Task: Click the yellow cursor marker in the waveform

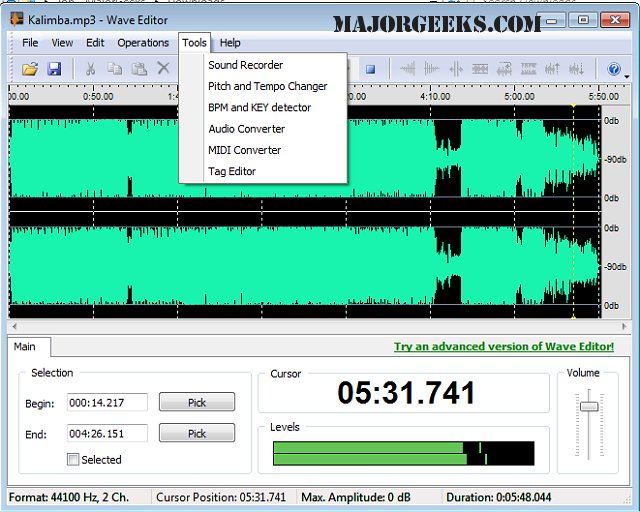Action: click(x=573, y=211)
